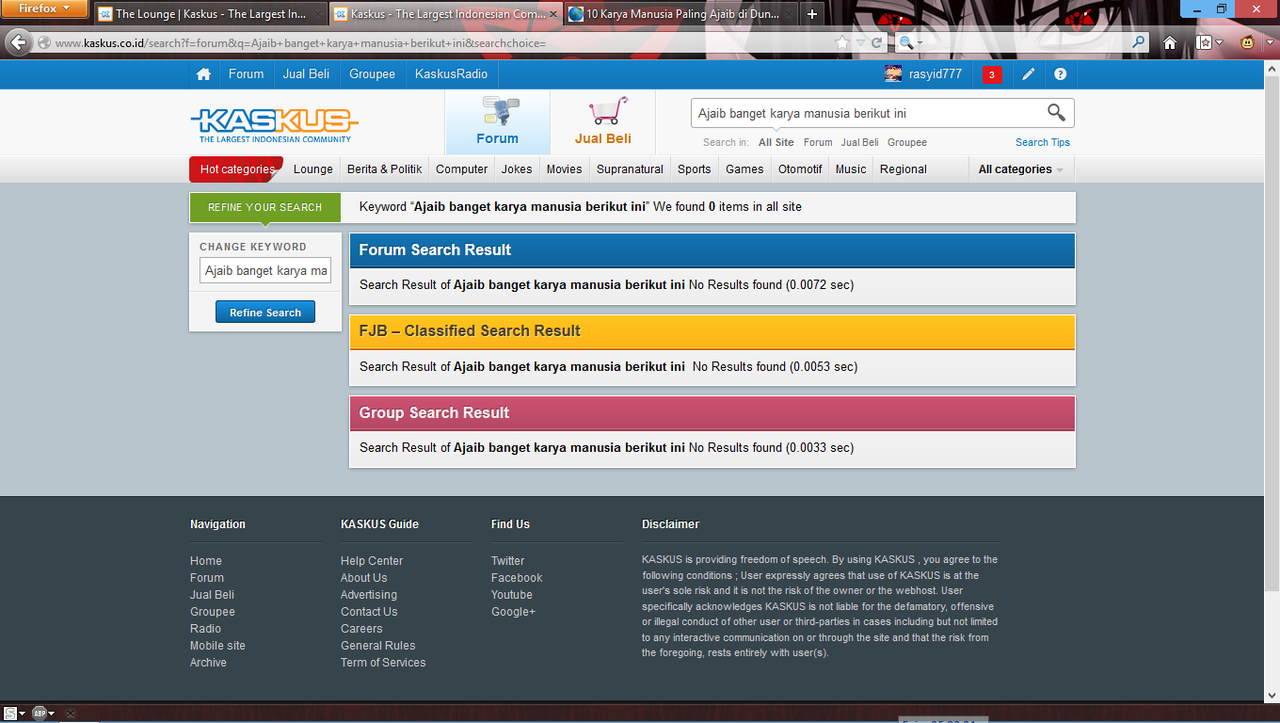1280x723 pixels.
Task: Open Jual Beli in the top bar
Action: [x=306, y=74]
